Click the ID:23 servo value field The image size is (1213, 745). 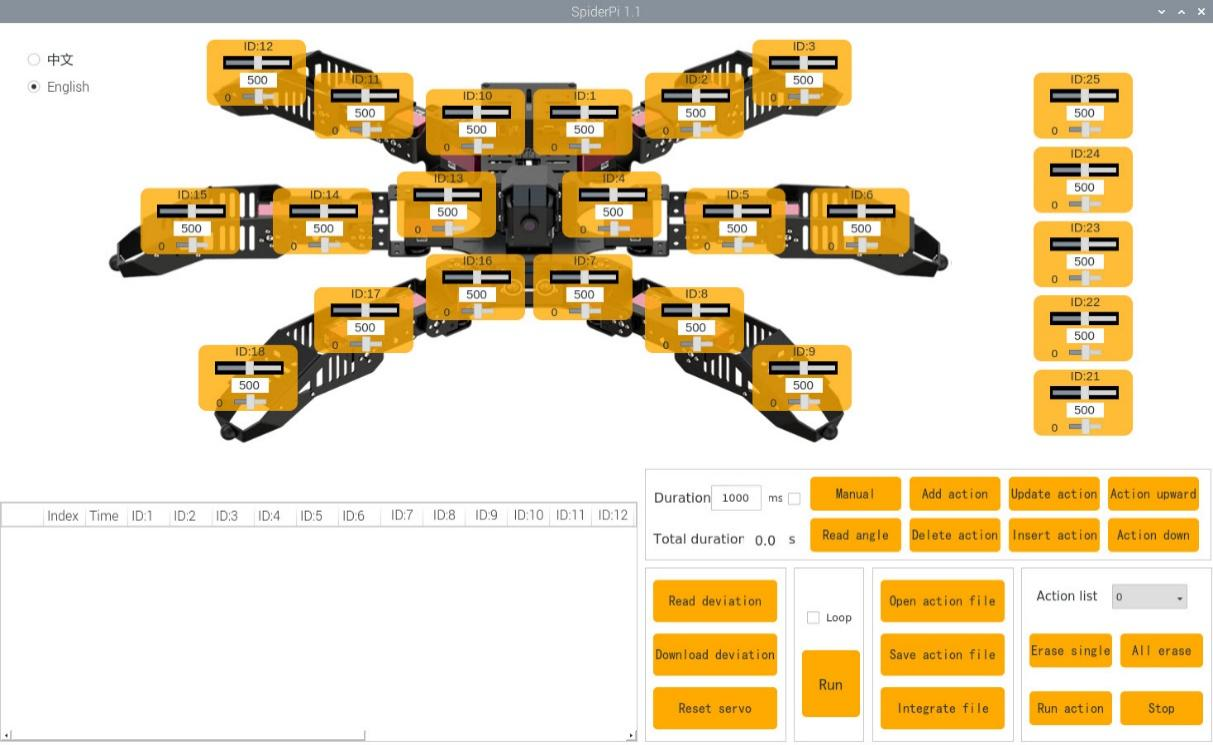(x=1084, y=261)
